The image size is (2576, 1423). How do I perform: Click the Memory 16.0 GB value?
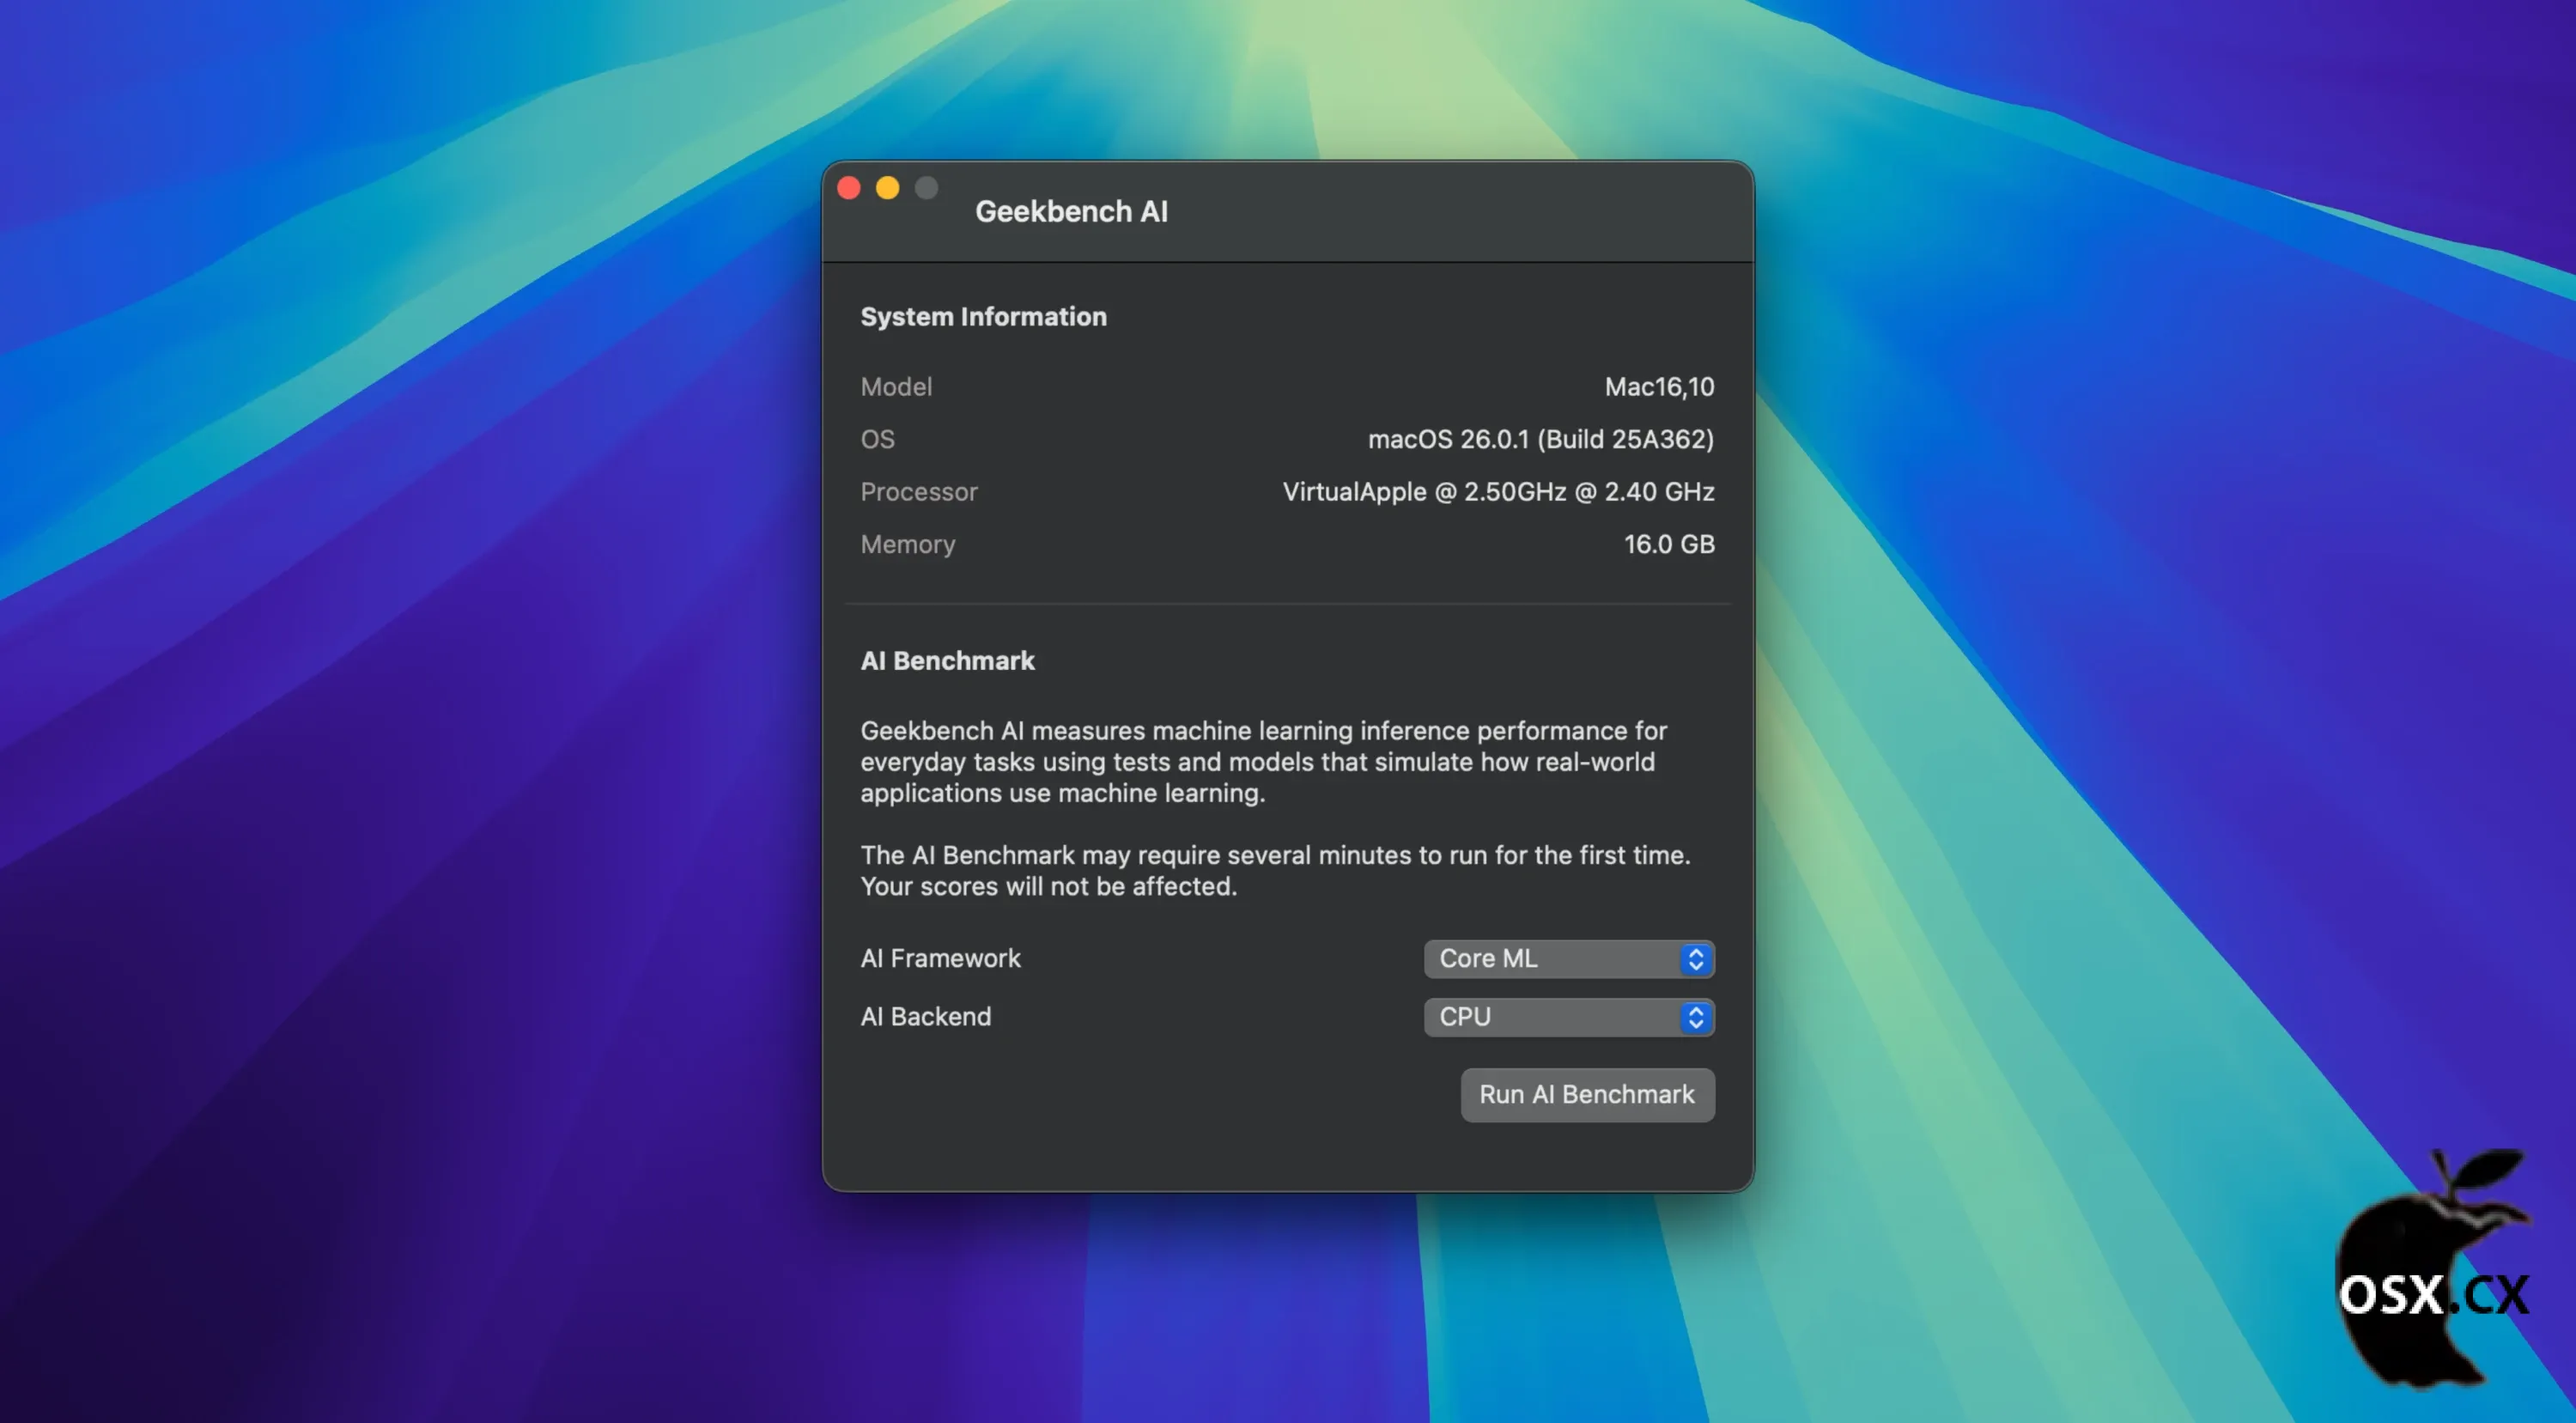point(1668,544)
